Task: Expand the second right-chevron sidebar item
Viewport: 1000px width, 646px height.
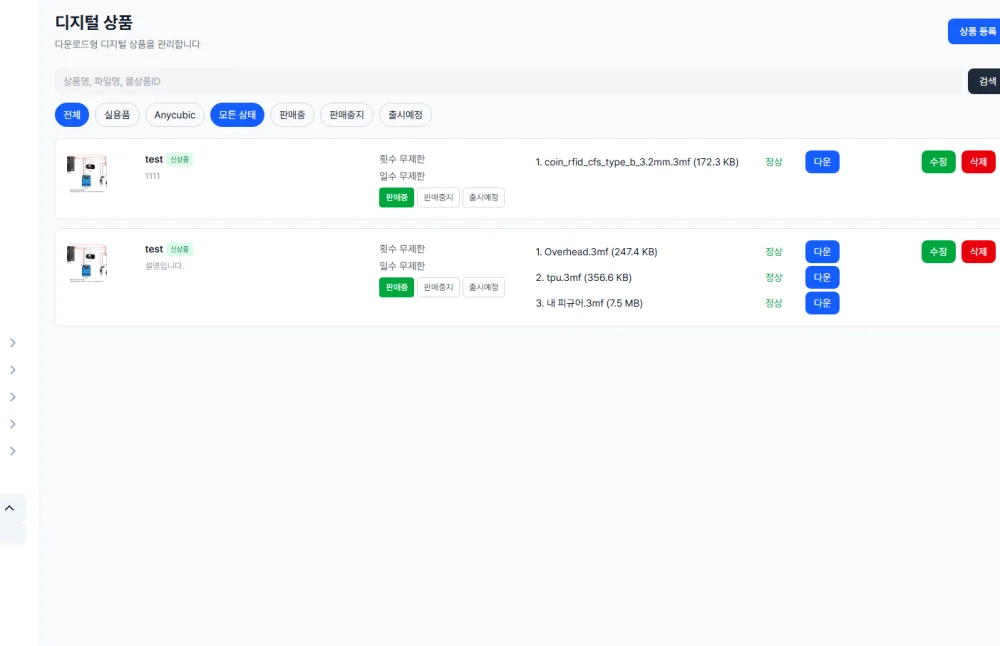Action: coord(13,370)
